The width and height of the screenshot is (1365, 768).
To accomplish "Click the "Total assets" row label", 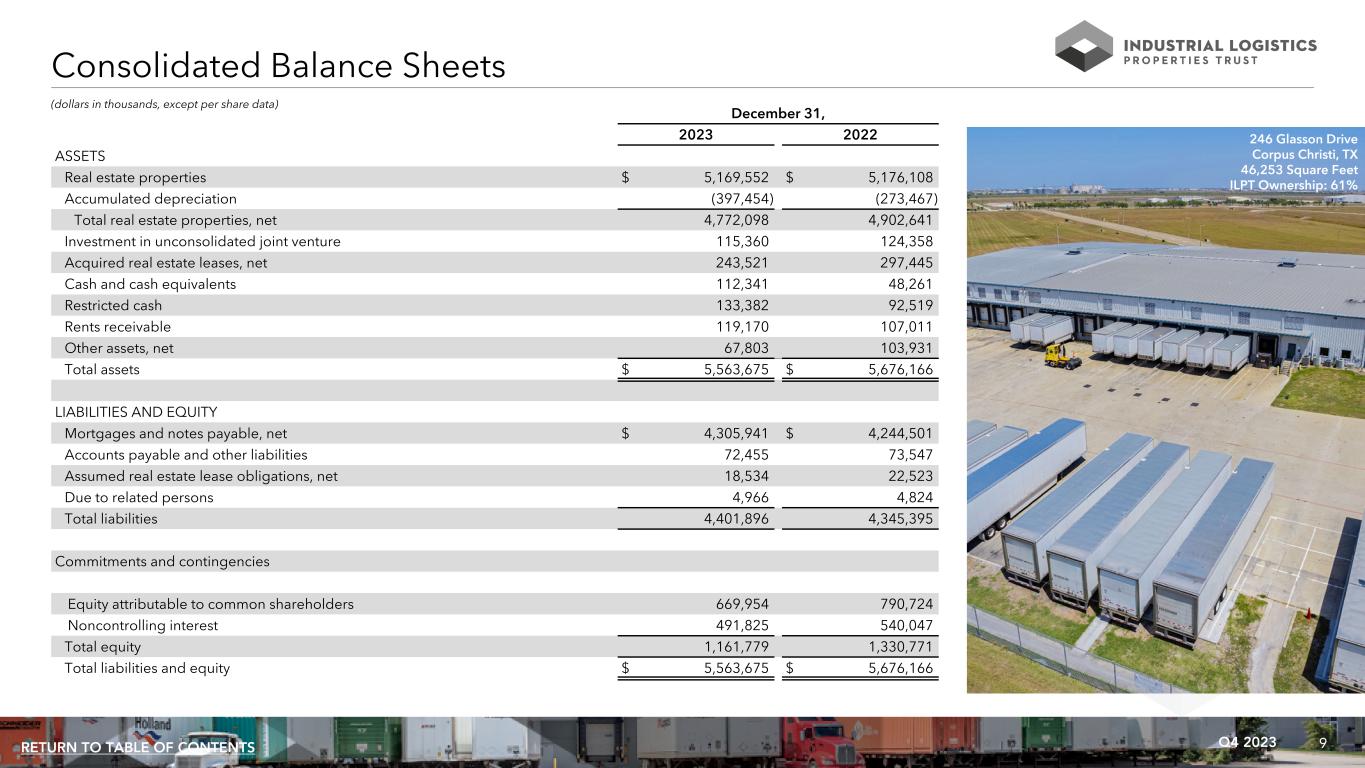I will [x=102, y=369].
